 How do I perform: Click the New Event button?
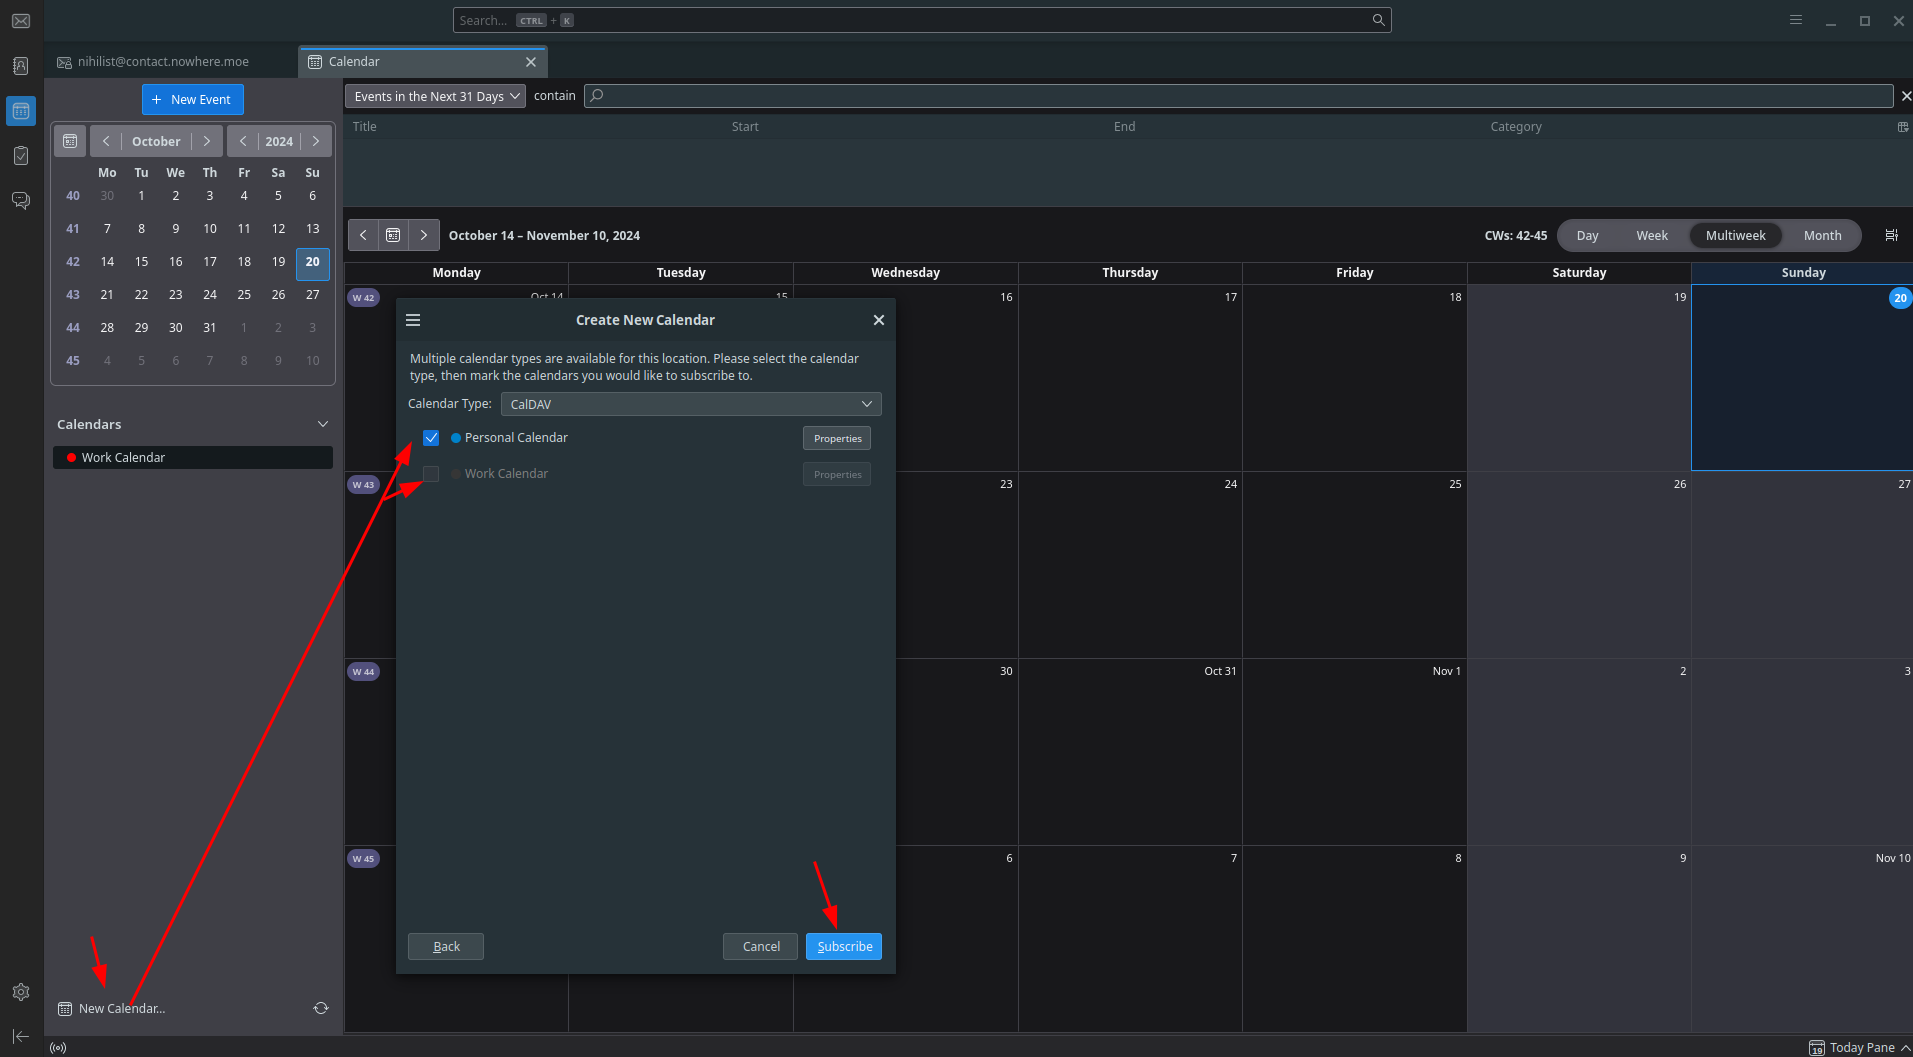pyautogui.click(x=192, y=99)
